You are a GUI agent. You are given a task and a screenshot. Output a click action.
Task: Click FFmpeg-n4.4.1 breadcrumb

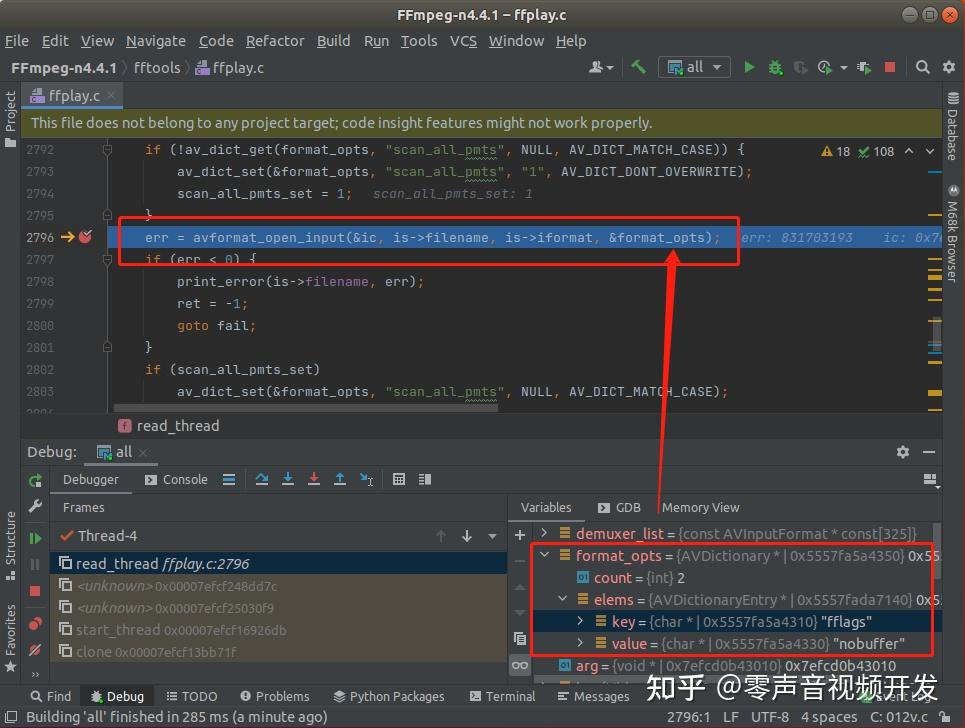(63, 68)
